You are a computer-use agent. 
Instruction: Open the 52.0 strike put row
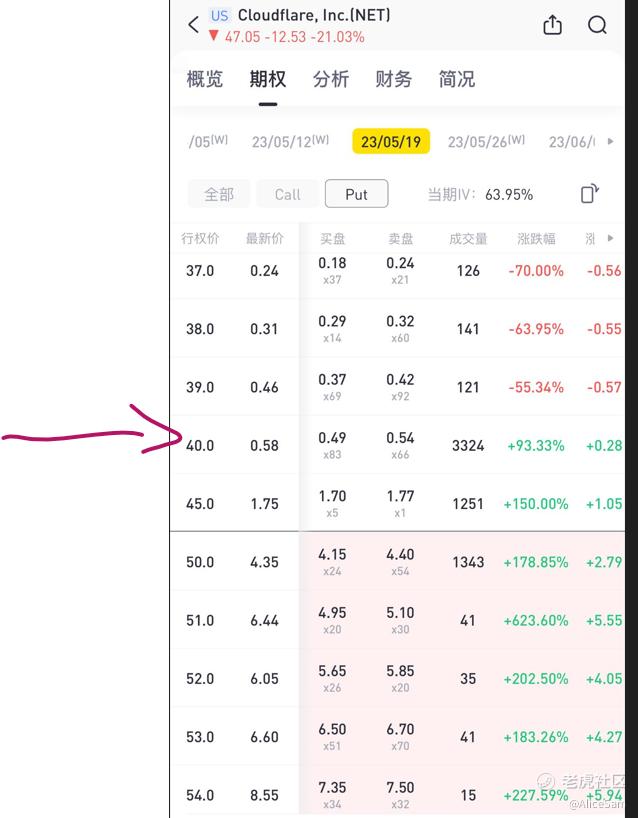[397, 678]
